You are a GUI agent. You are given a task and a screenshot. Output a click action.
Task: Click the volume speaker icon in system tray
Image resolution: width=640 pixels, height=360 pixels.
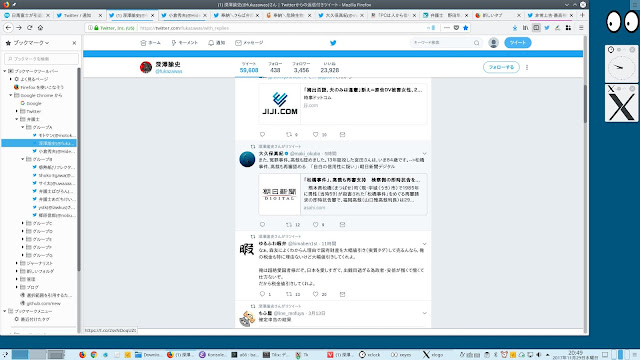point(538,355)
